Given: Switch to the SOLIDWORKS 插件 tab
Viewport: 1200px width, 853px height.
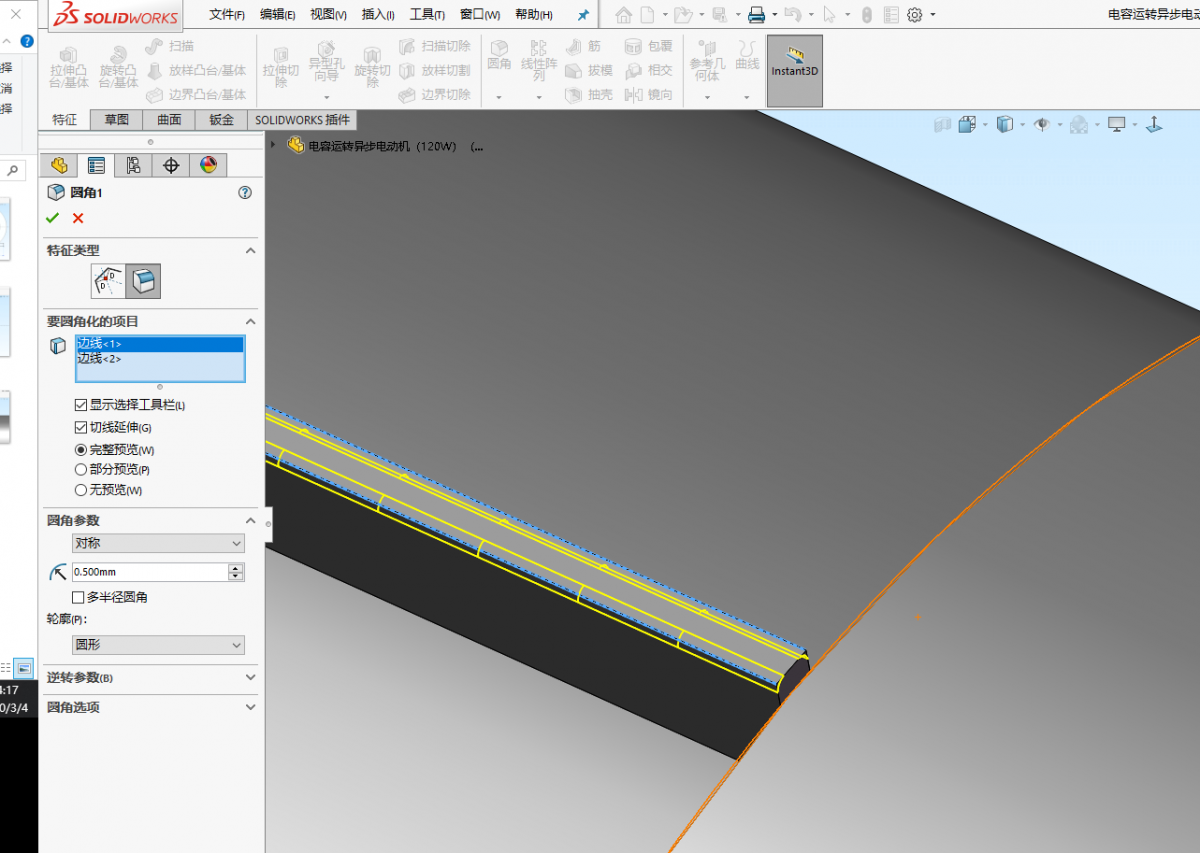Looking at the screenshot, I should click(x=303, y=120).
